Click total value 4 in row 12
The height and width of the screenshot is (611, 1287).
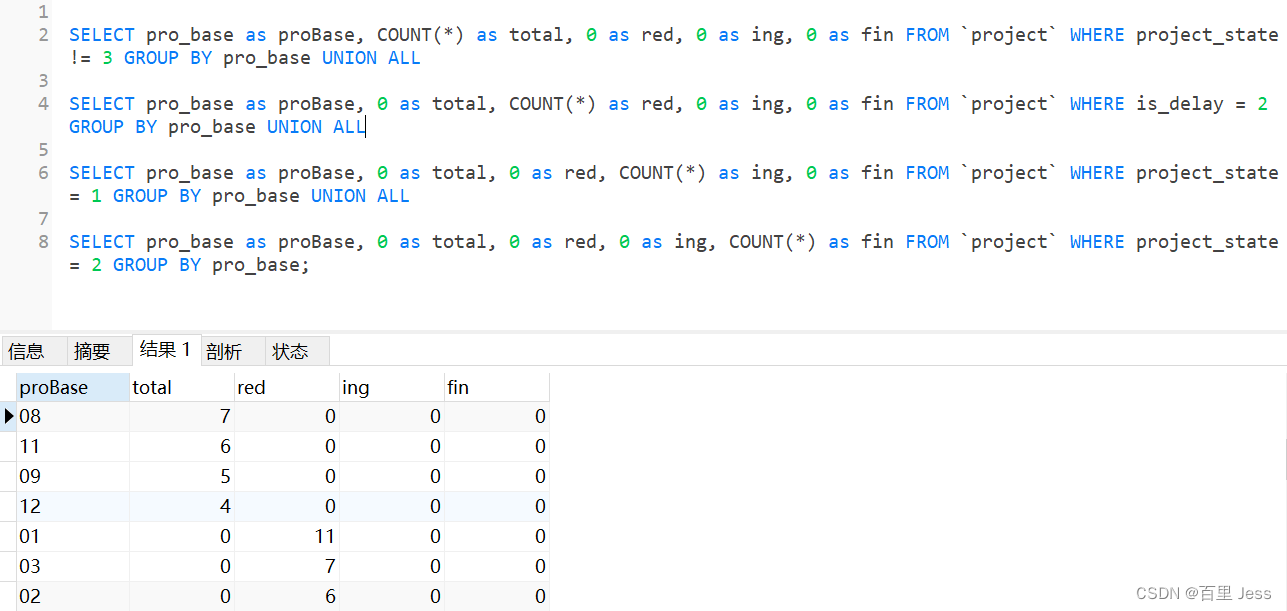(182, 506)
